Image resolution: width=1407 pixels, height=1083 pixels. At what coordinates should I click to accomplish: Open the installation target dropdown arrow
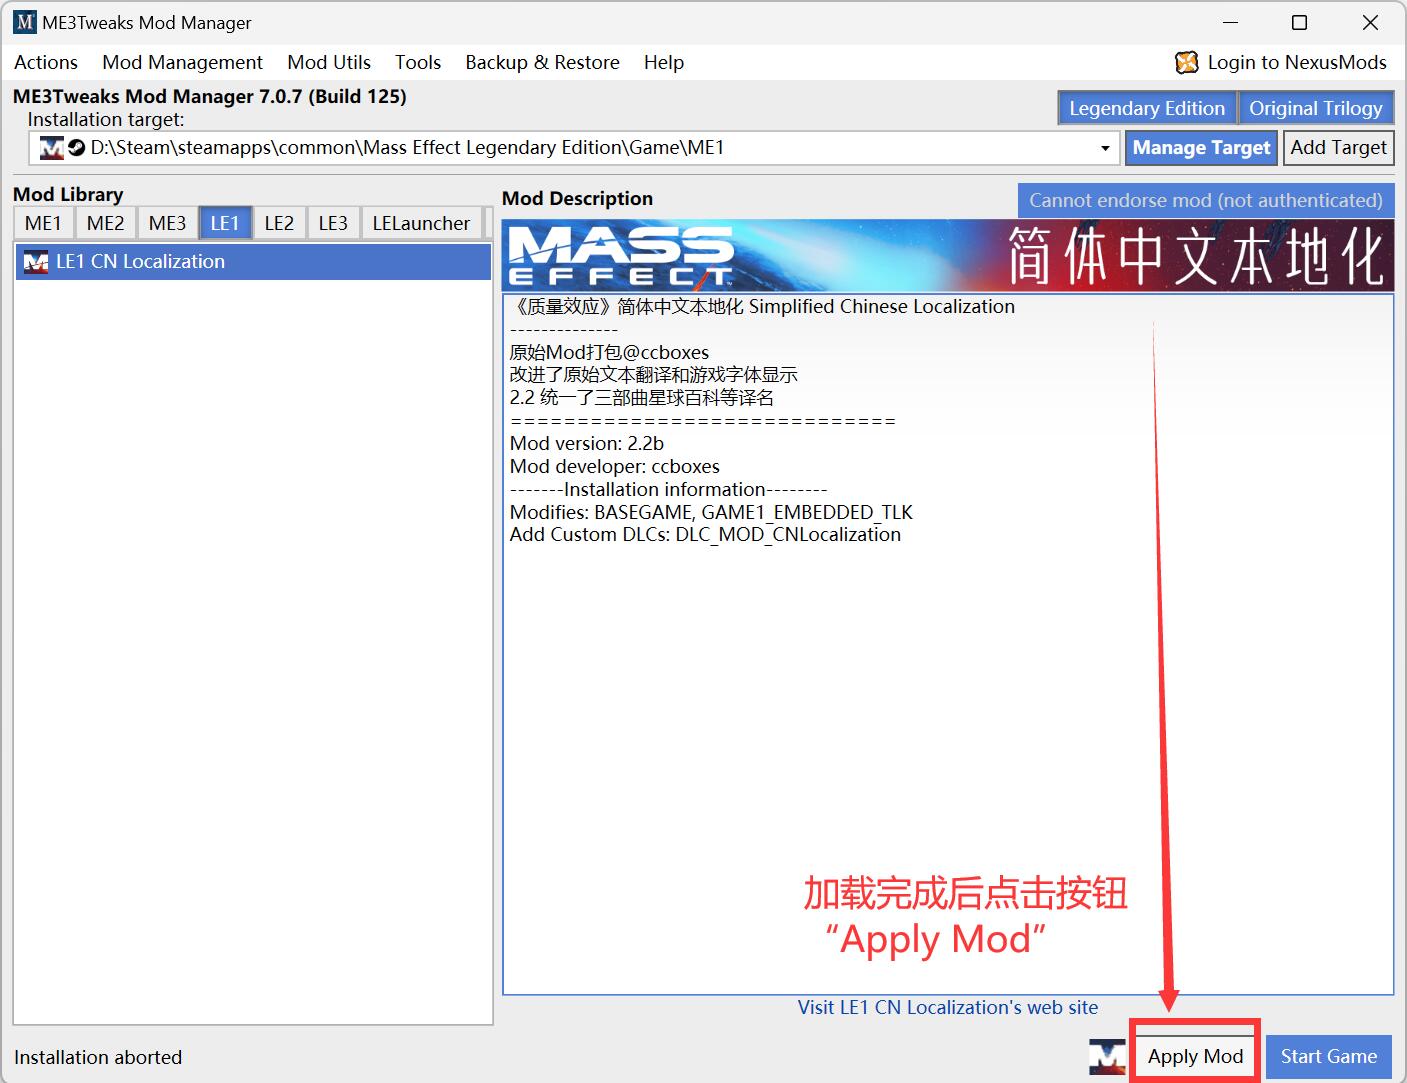pyautogui.click(x=1105, y=148)
